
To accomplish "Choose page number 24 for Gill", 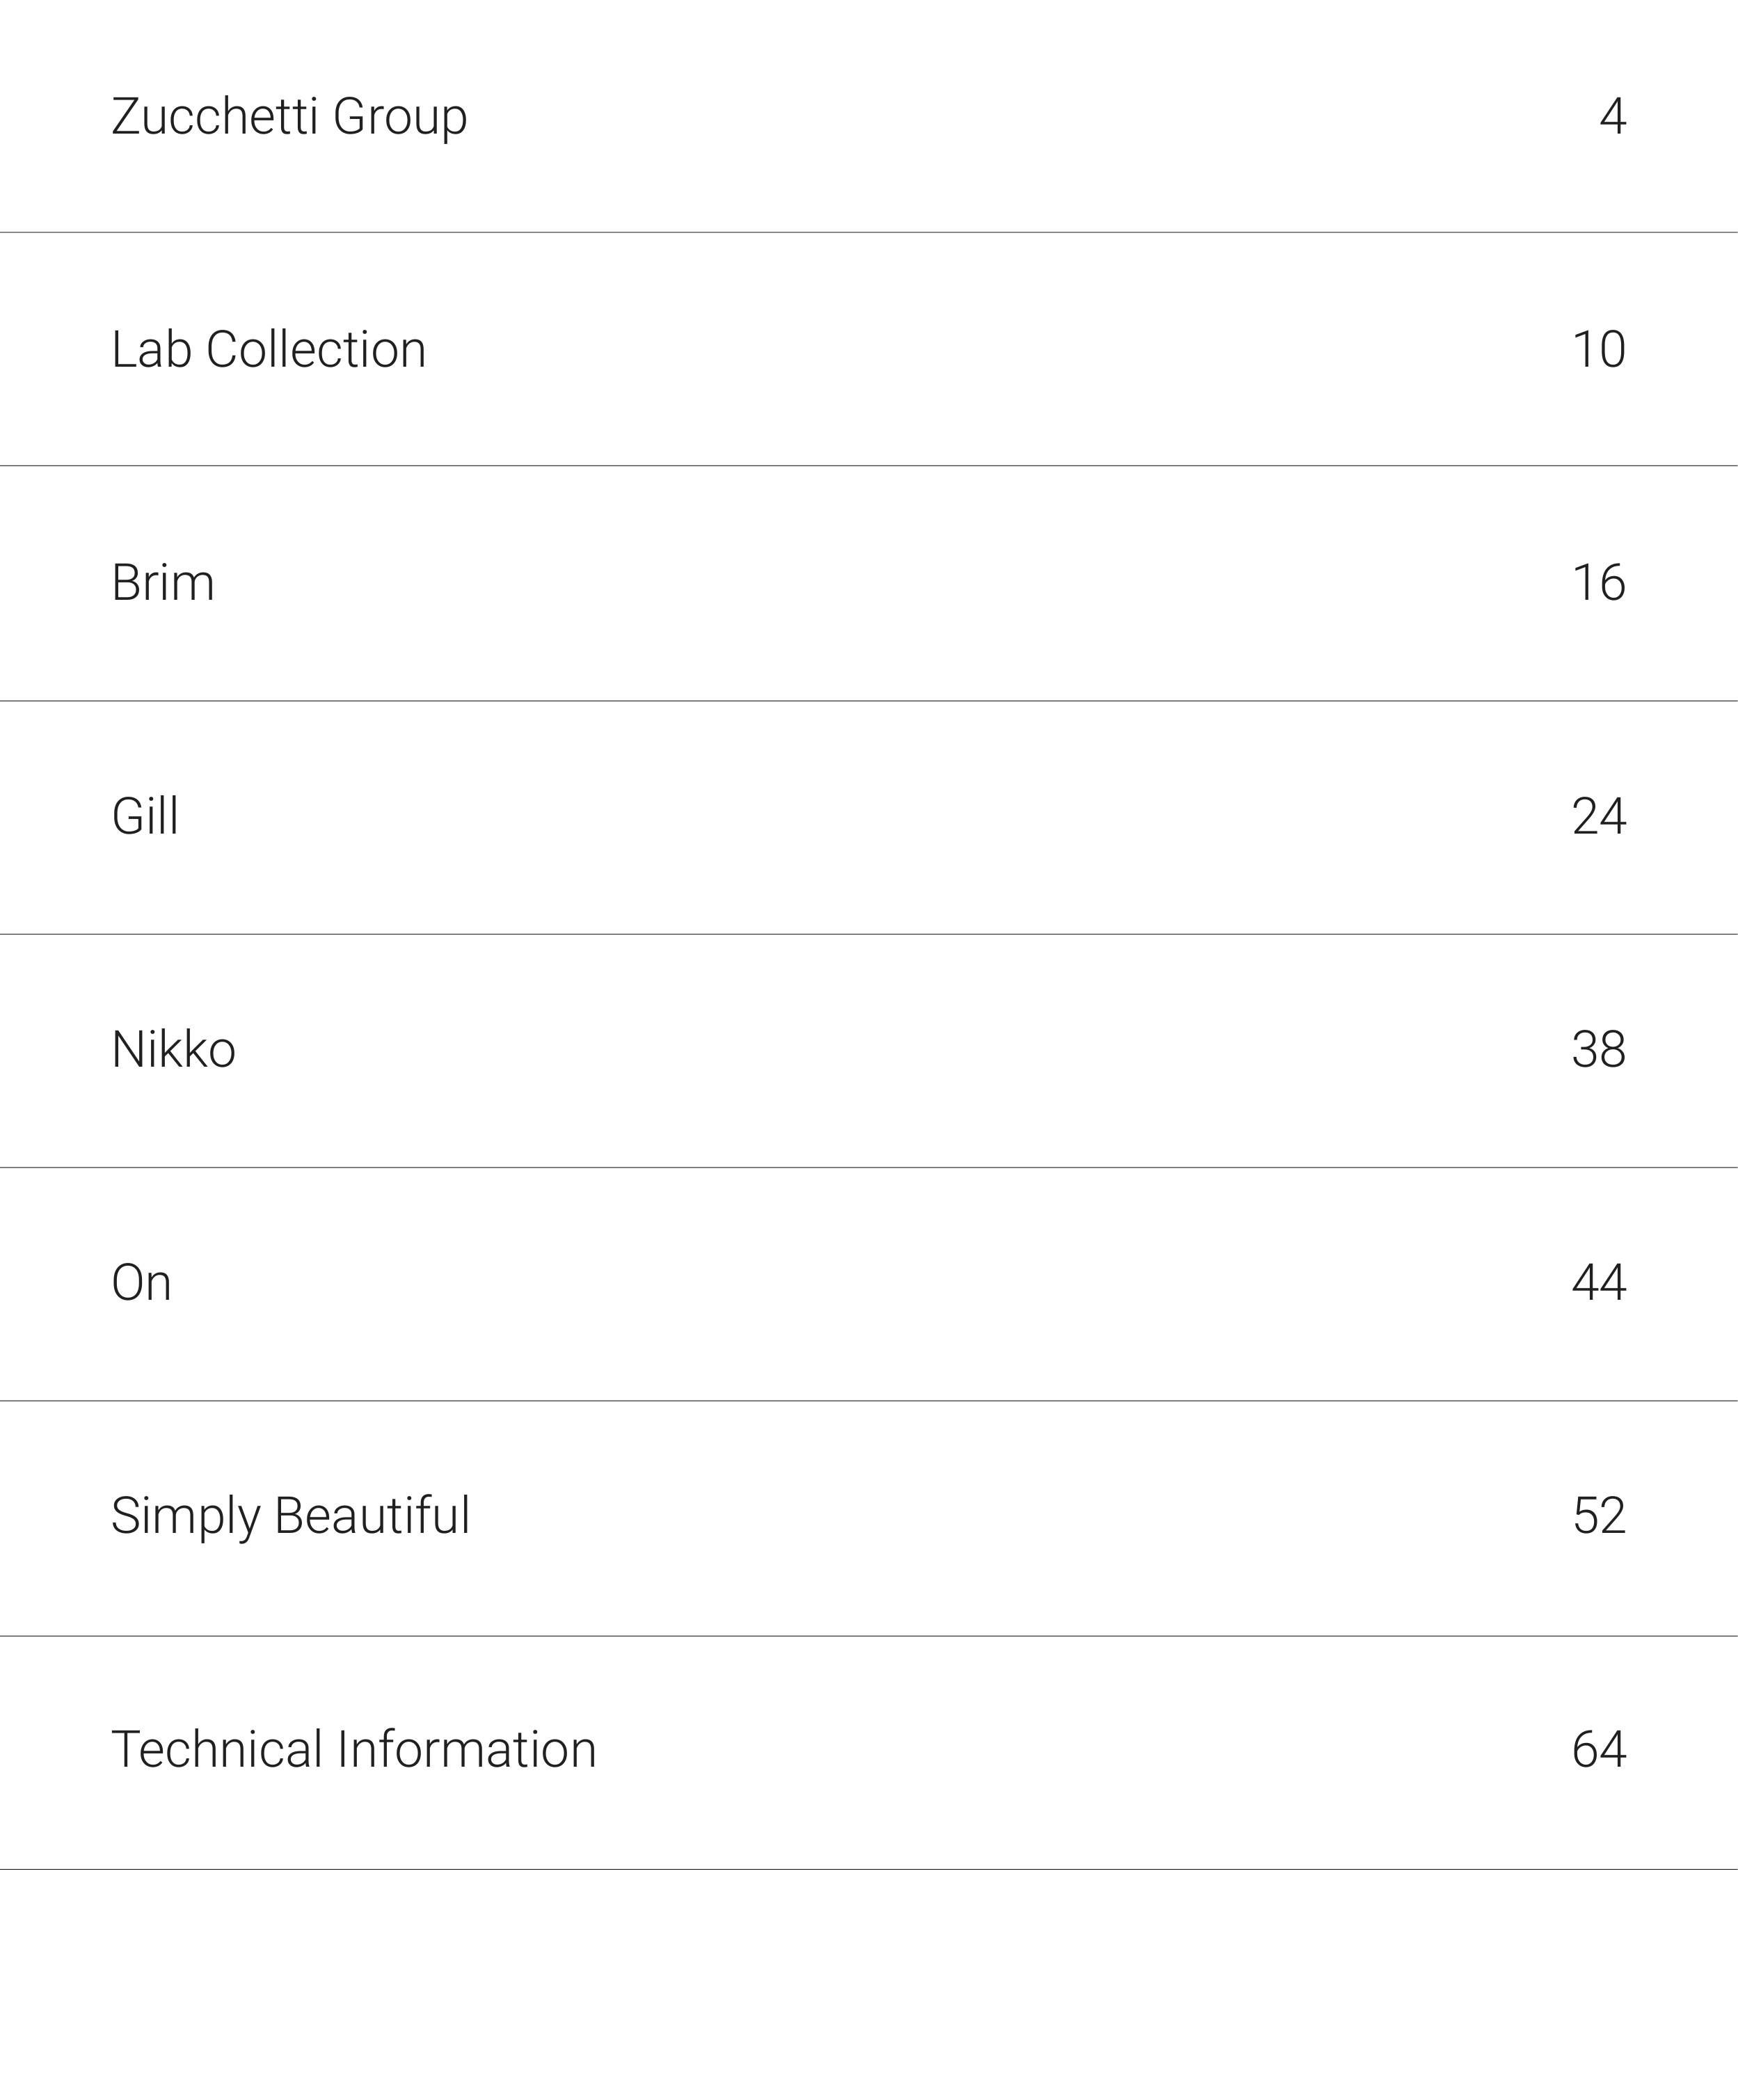I will click(1598, 816).
